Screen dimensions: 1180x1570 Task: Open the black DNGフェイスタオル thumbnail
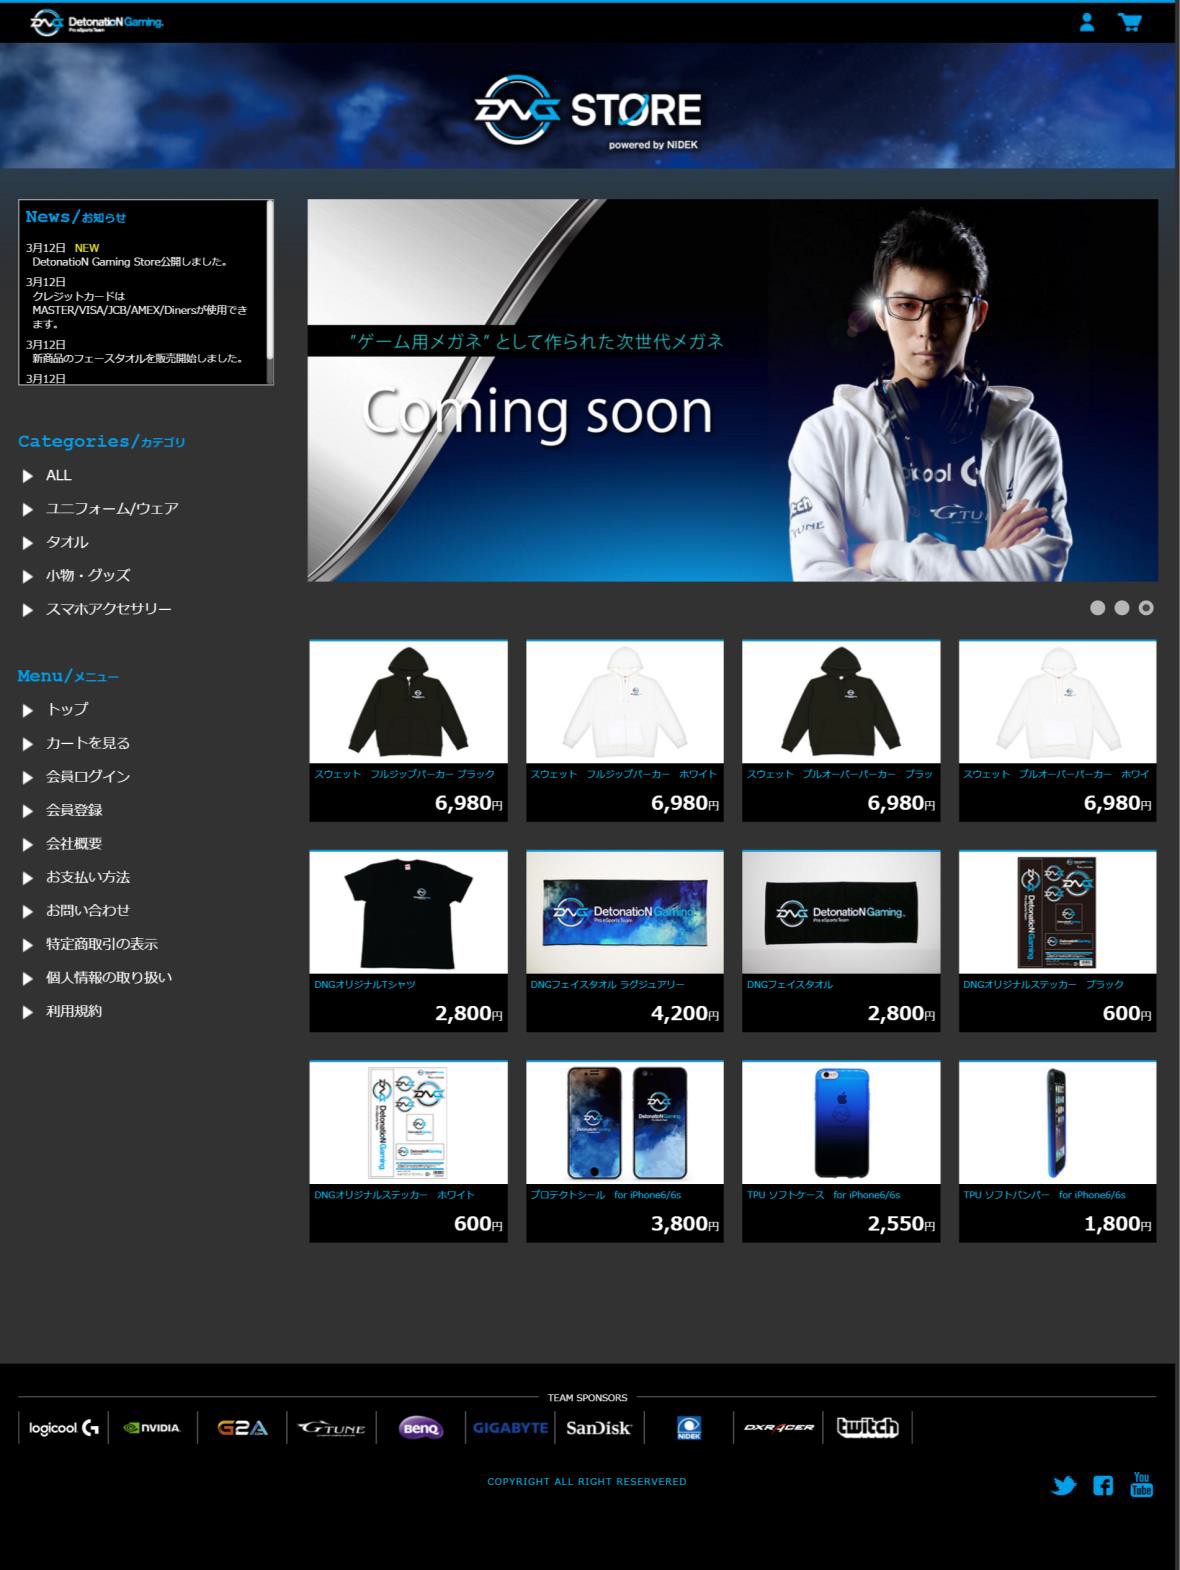click(x=841, y=912)
